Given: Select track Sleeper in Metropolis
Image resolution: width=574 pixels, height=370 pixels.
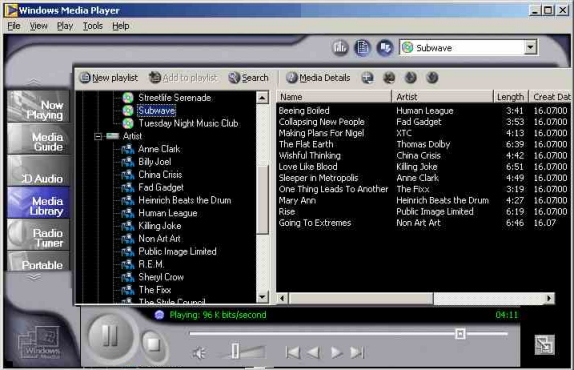Looking at the screenshot, I should coord(318,178).
